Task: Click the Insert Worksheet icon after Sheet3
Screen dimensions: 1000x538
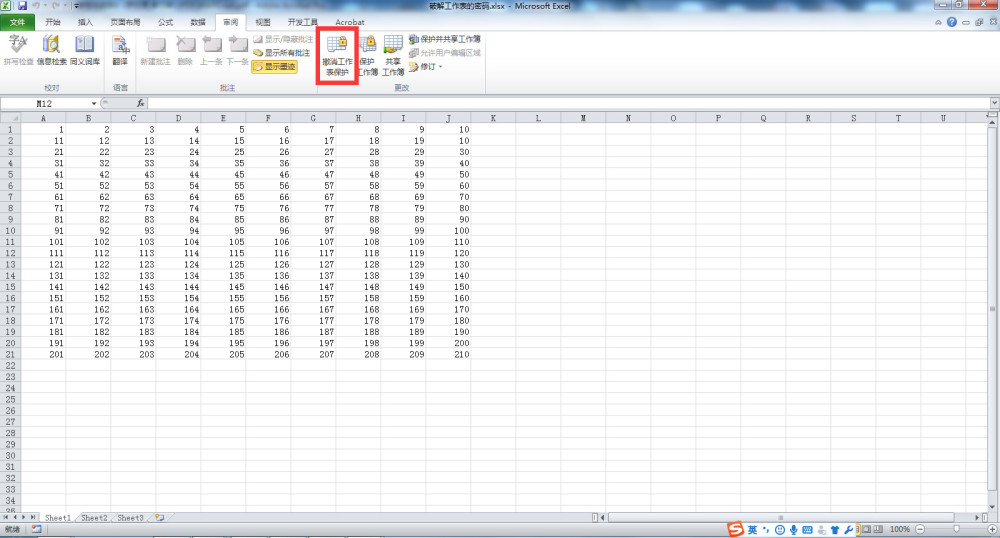Action: 159,518
